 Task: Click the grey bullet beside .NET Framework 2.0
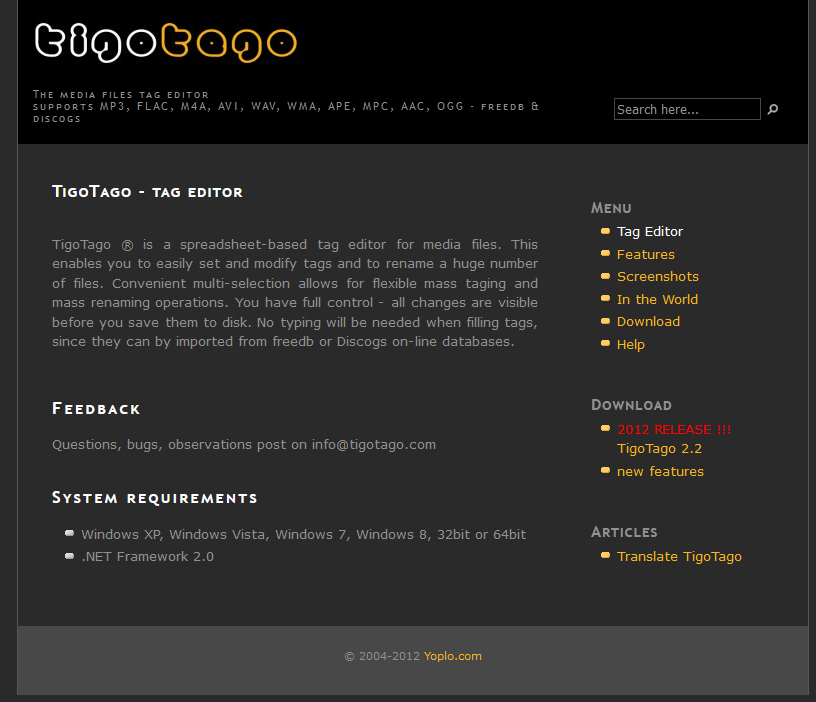click(x=69, y=555)
